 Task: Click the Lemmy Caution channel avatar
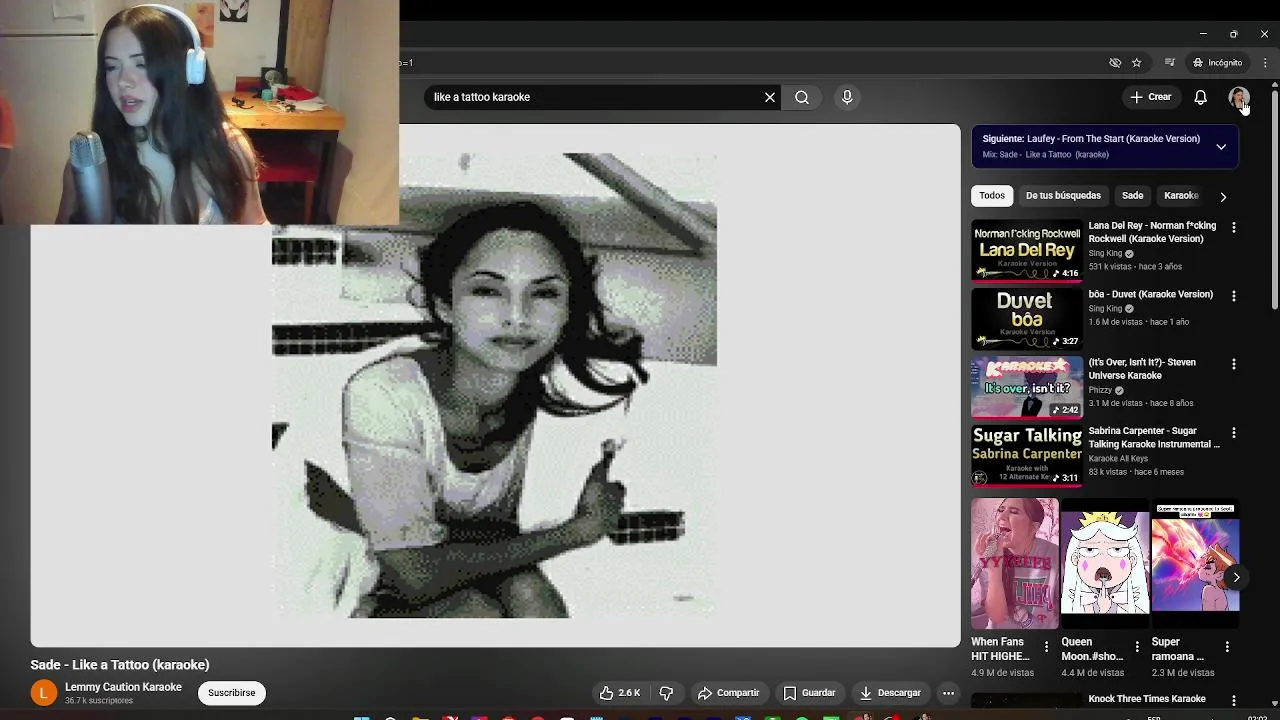point(44,693)
